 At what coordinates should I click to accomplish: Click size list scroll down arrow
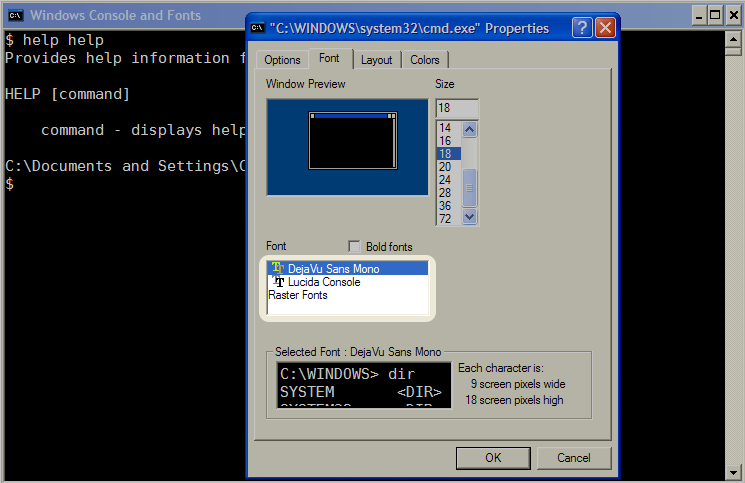click(469, 217)
